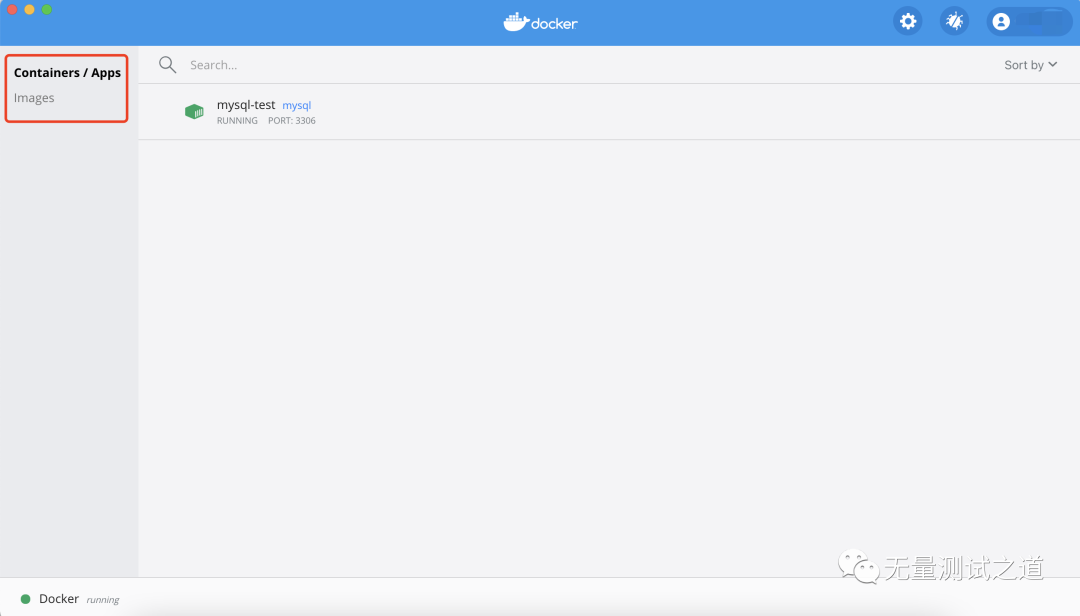Open the mysql image link
Viewport: 1080px width, 616px height.
tap(297, 105)
